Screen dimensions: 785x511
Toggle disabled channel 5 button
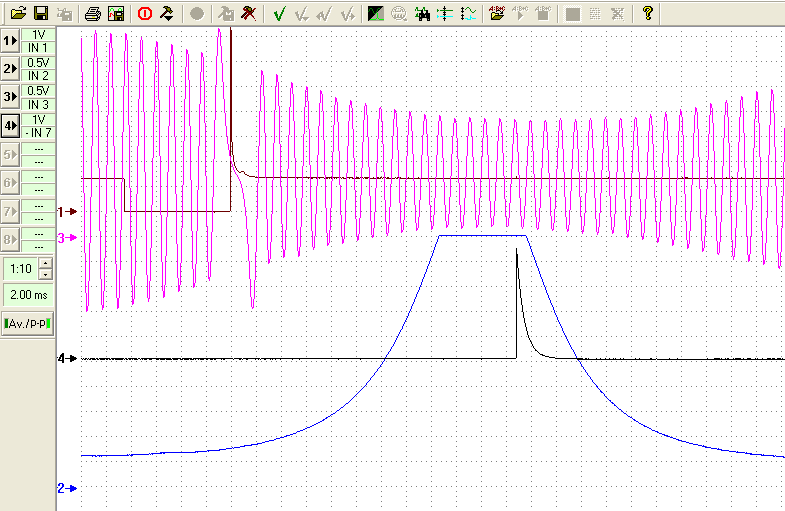[10, 155]
